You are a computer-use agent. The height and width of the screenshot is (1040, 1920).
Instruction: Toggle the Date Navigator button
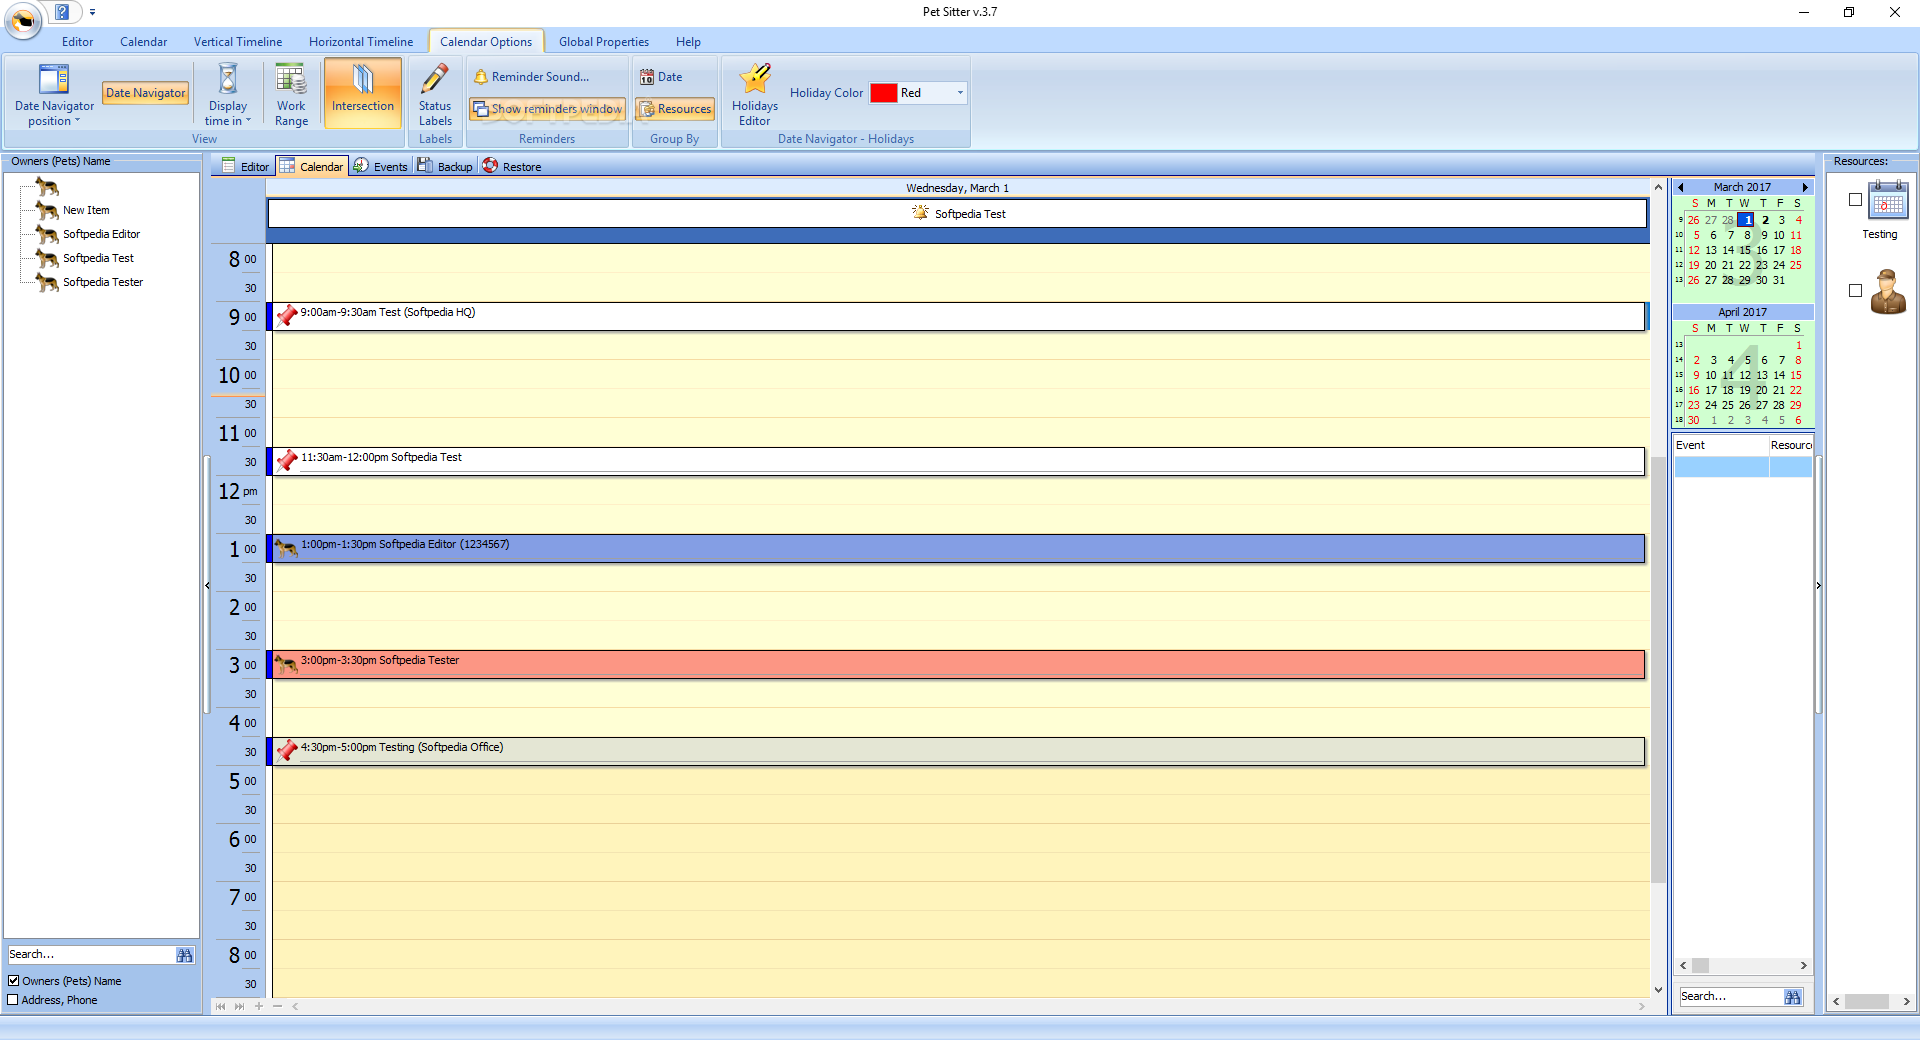(146, 93)
